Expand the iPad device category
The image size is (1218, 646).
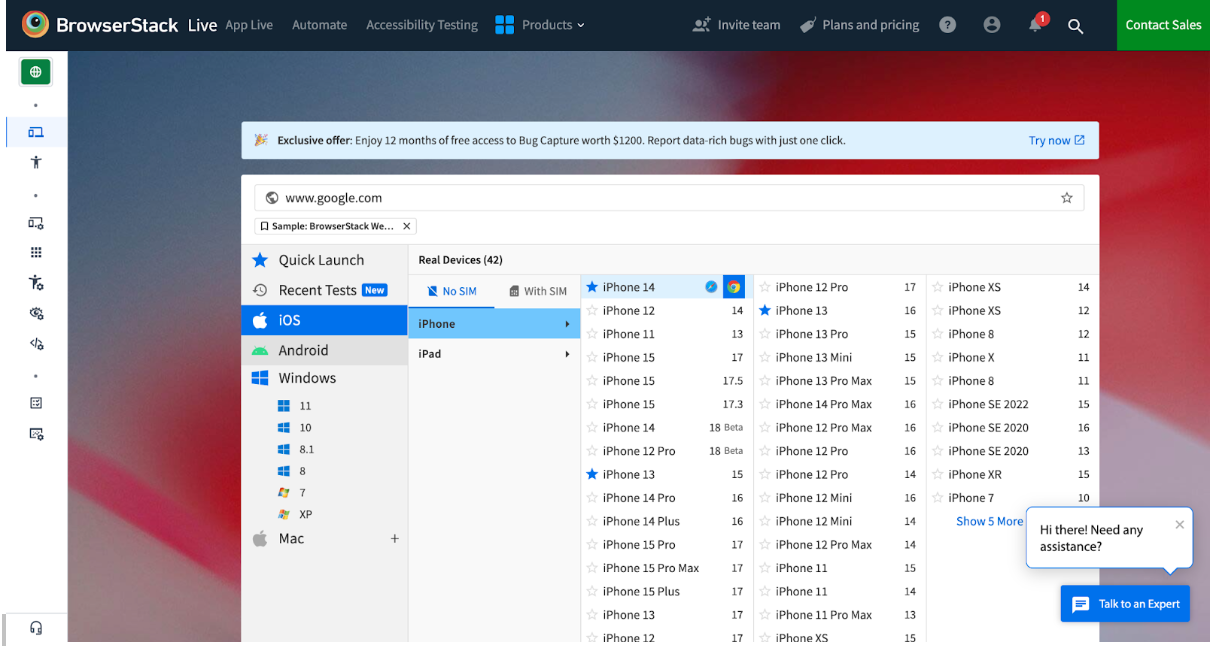(494, 354)
